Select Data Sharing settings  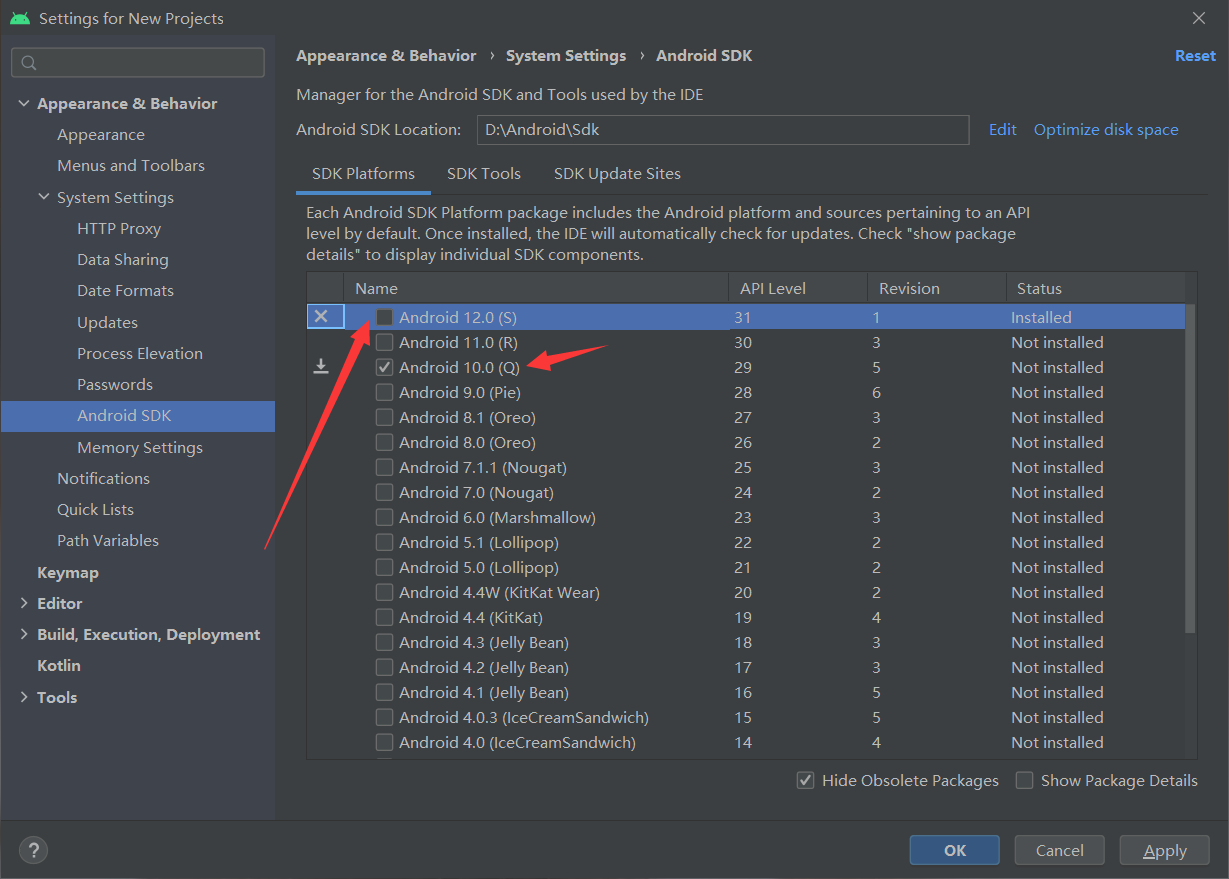pos(123,259)
